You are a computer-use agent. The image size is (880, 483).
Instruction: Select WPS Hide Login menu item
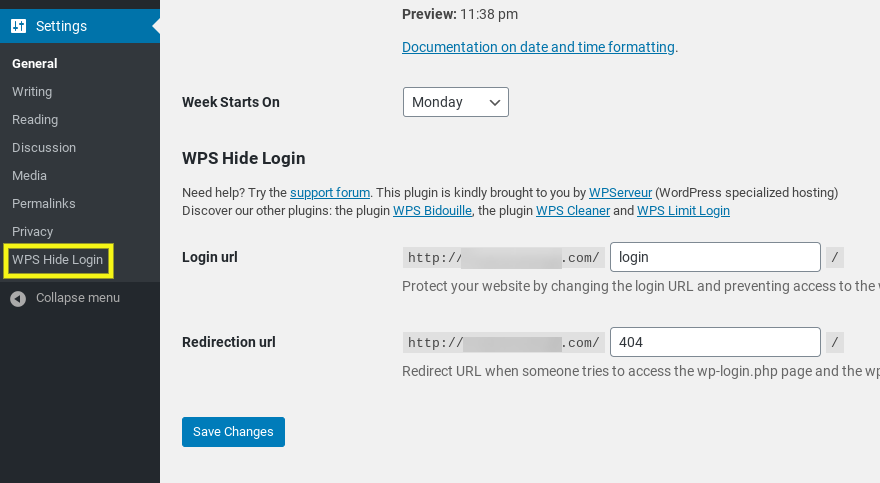pos(58,260)
